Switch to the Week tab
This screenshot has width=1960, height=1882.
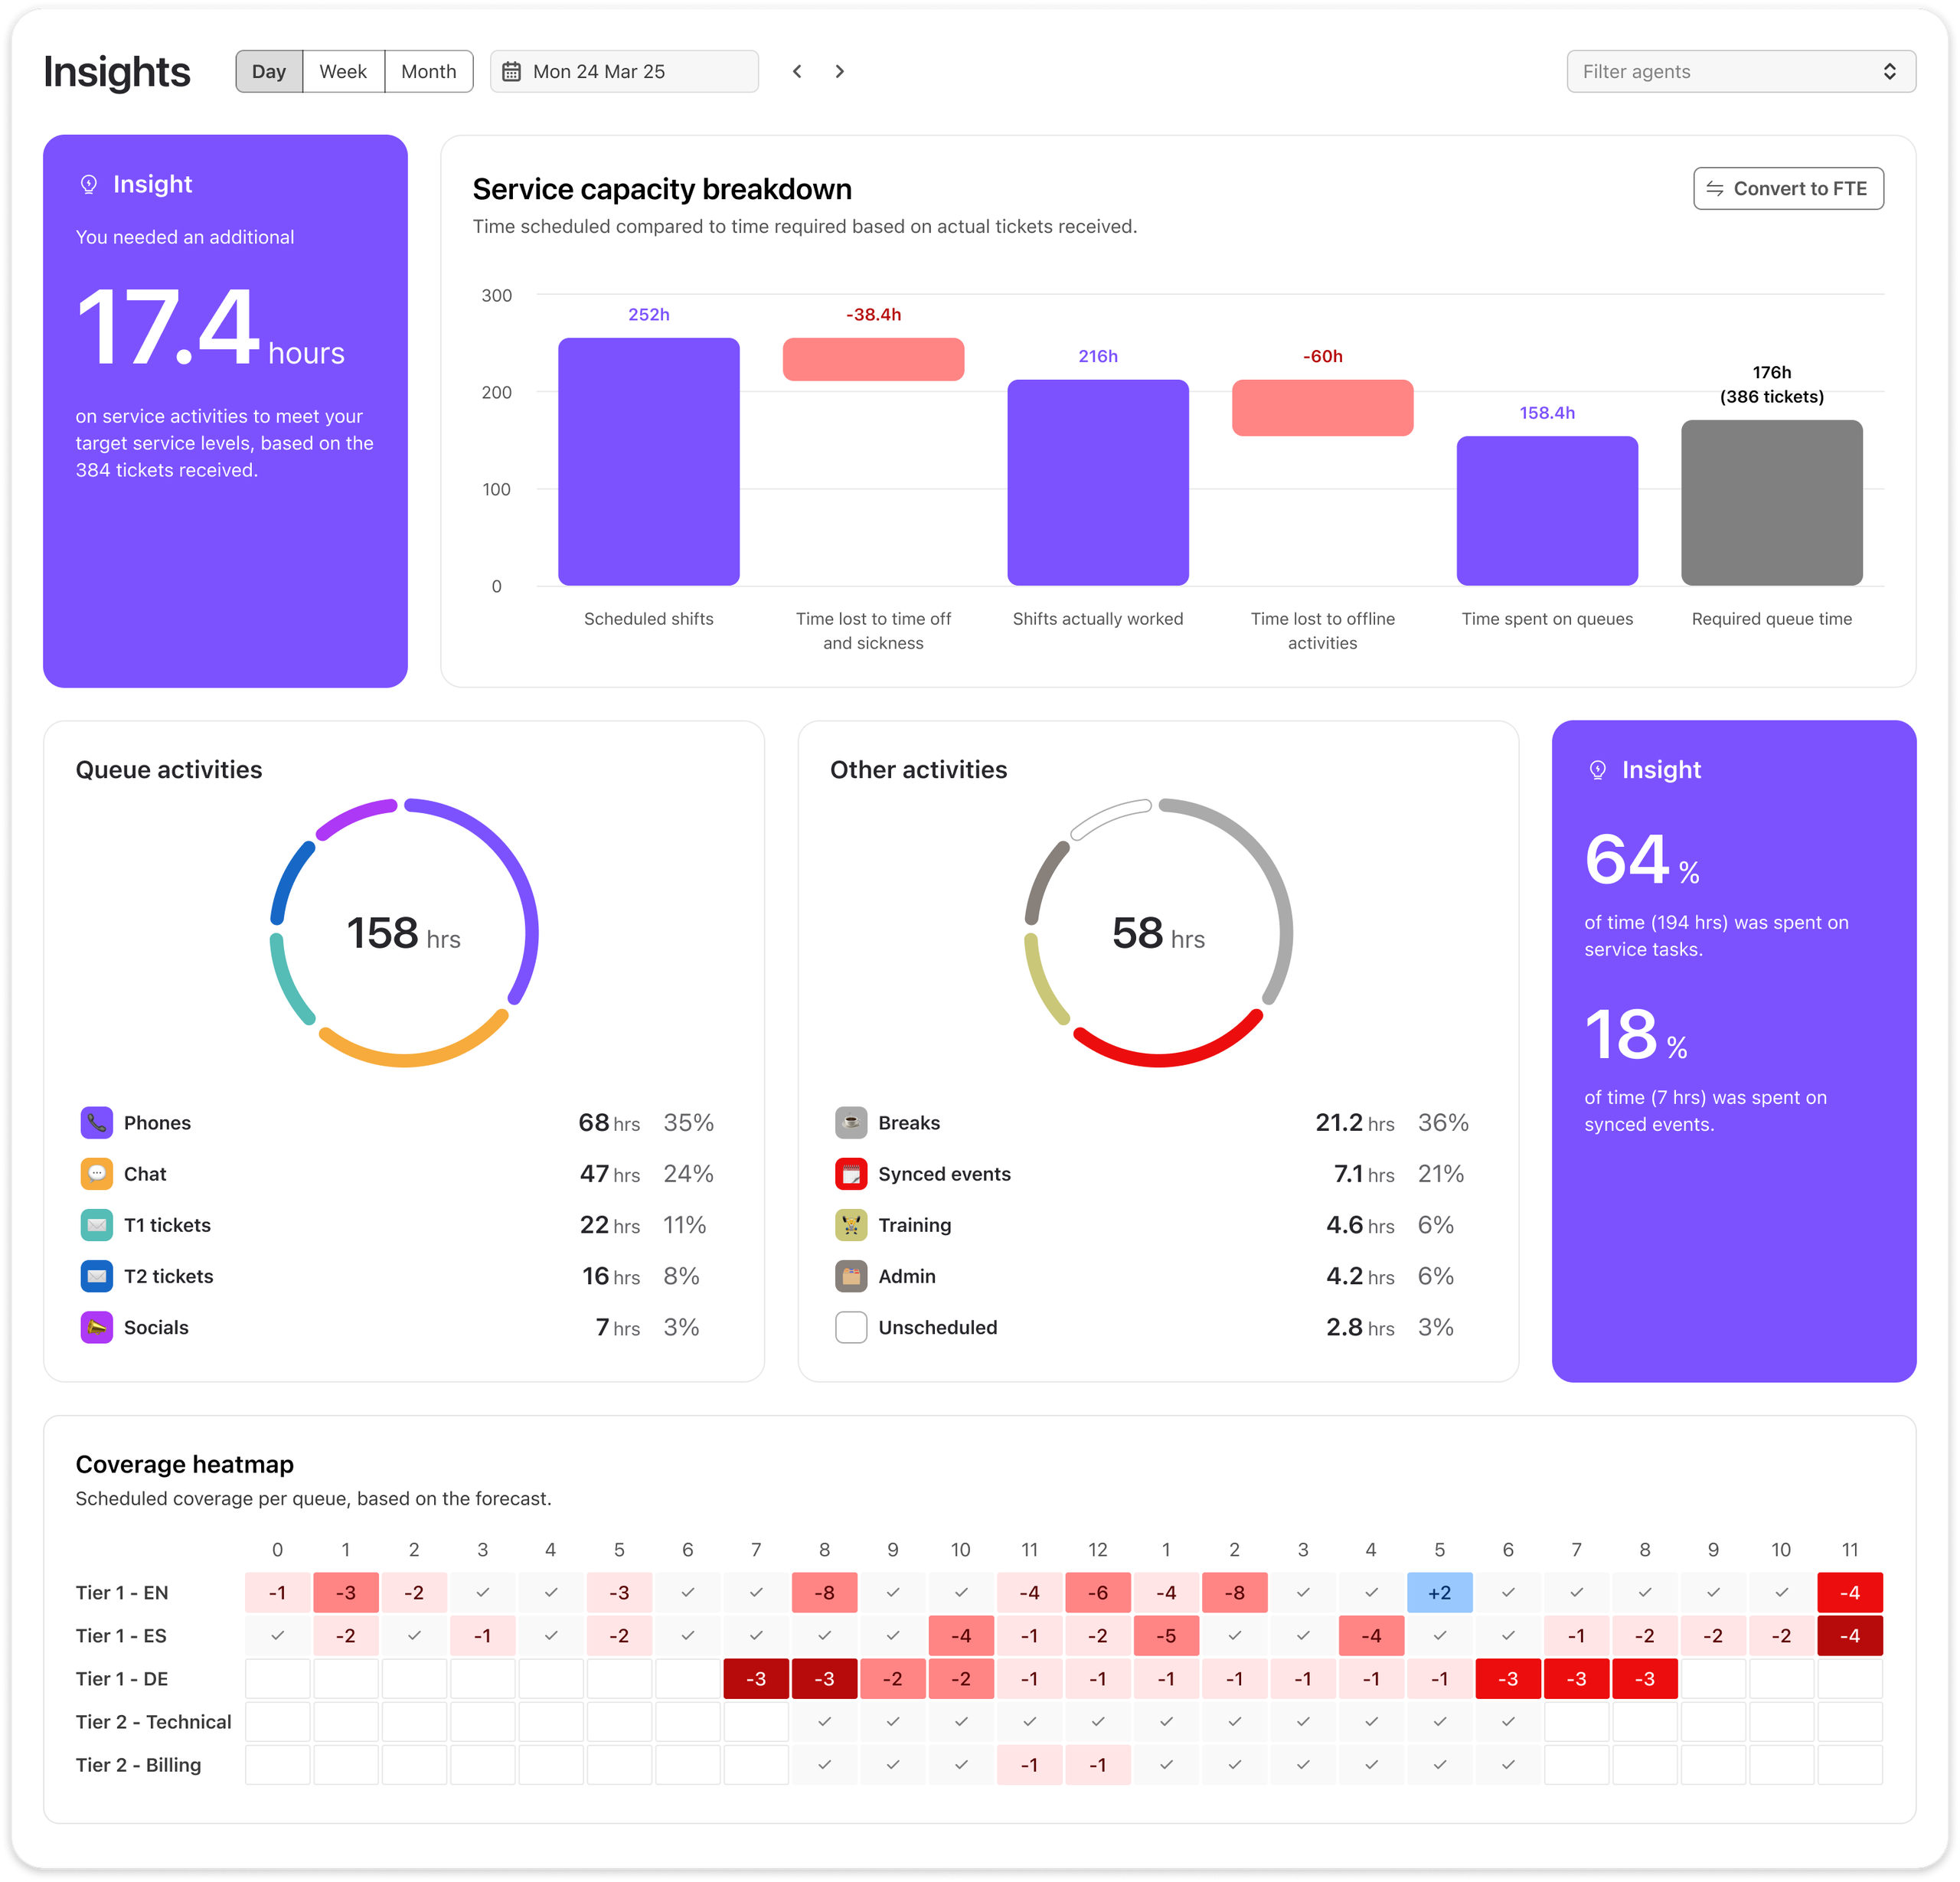[343, 71]
